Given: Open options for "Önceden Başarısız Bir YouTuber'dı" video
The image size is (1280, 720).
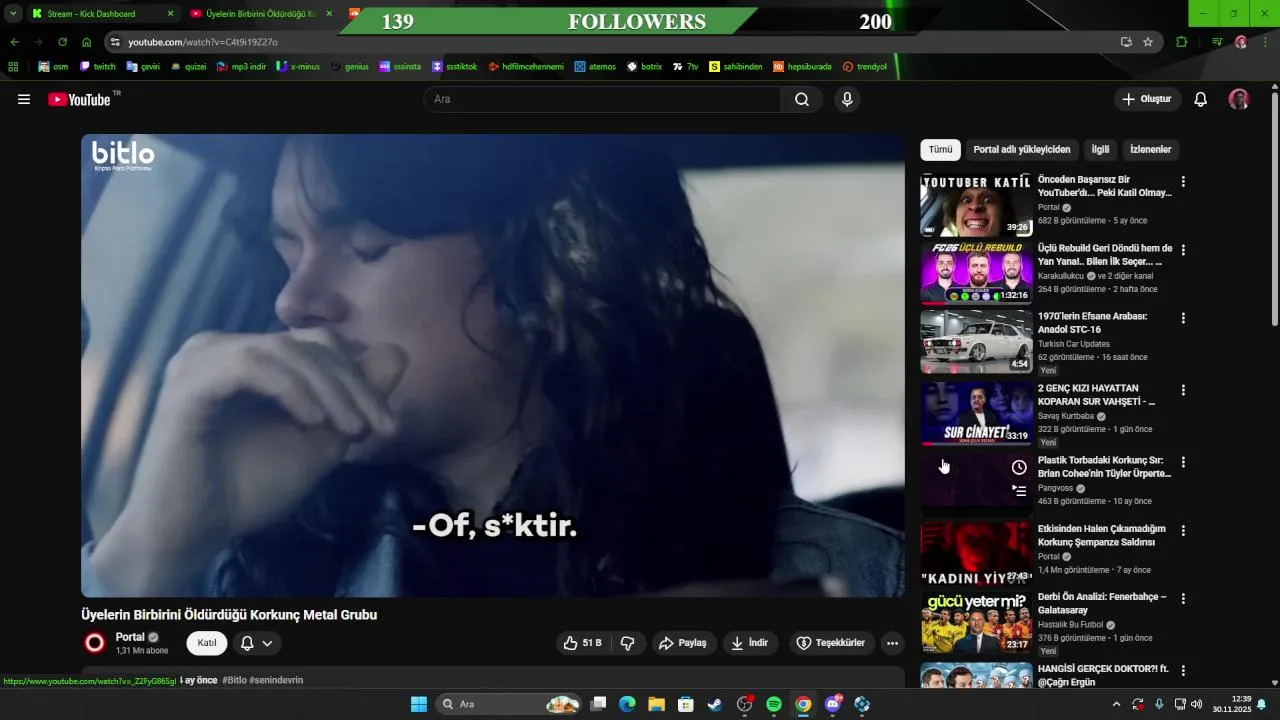Looking at the screenshot, I should point(1183,182).
